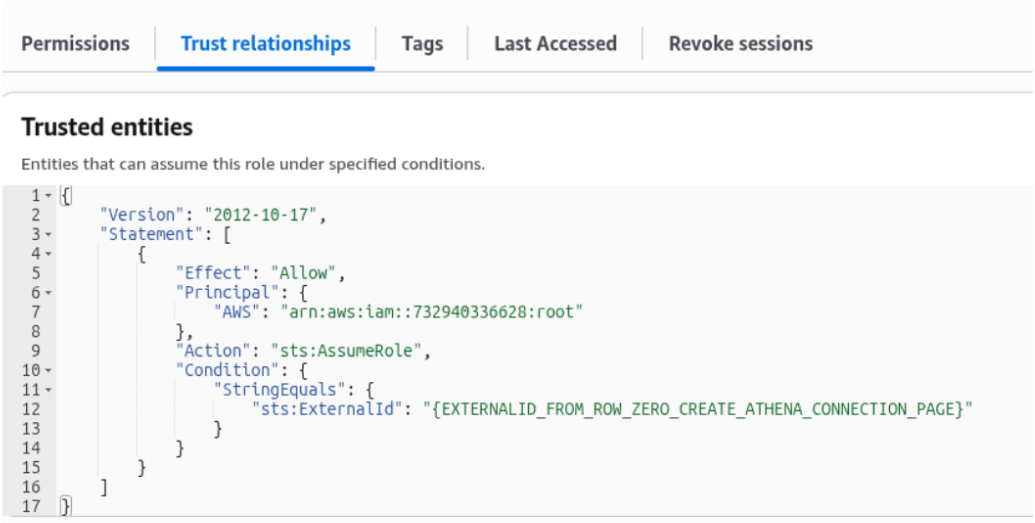Collapse the Principal block fold arrow
This screenshot has height=523, width=1035.
[49, 293]
